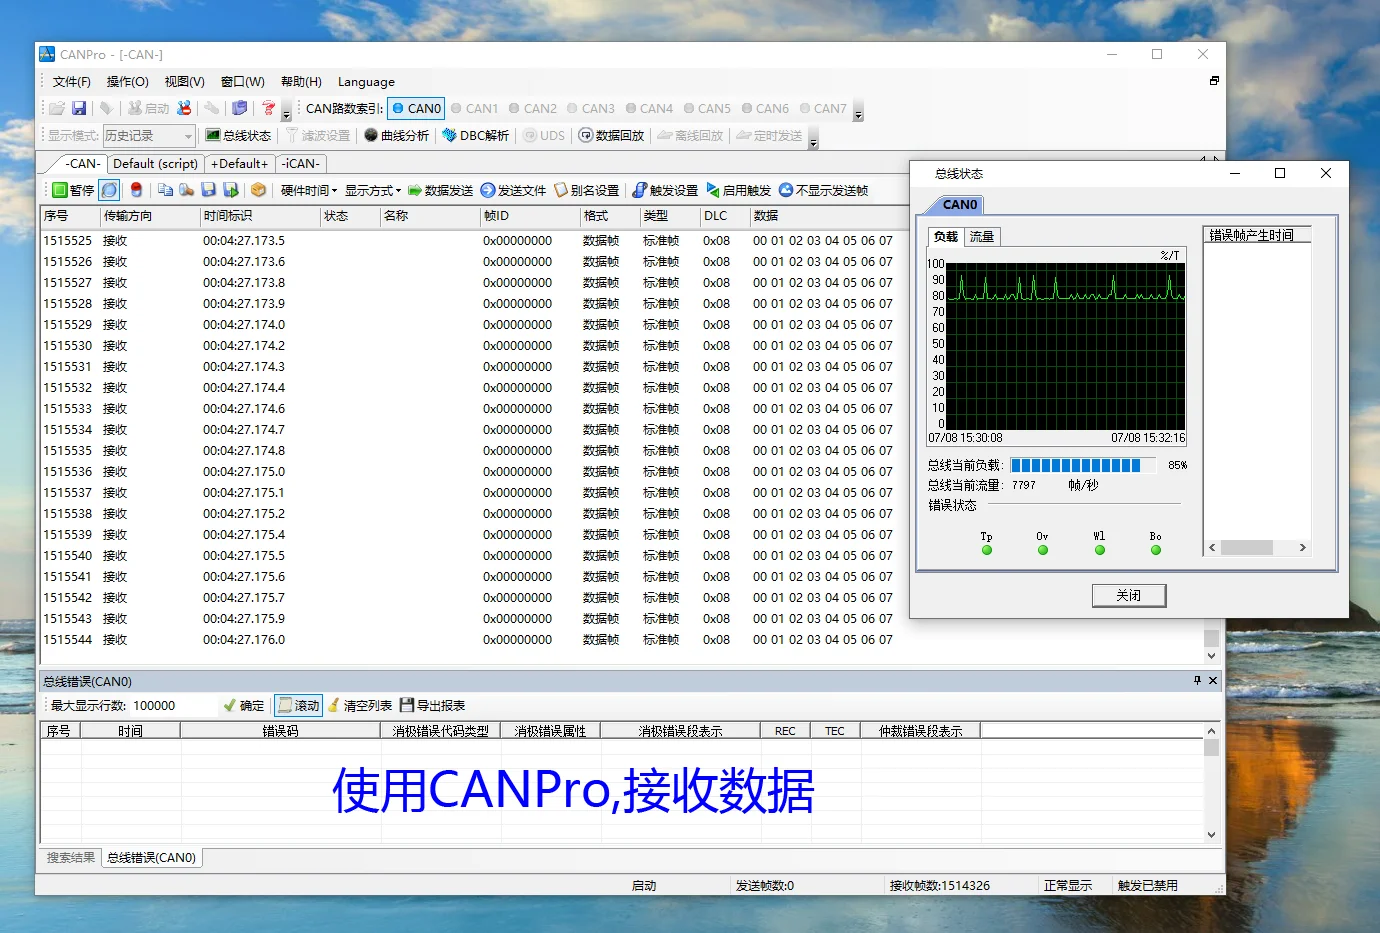Toggle the highlighted blue circle view icon
Viewport: 1380px width, 933px height.
click(109, 190)
